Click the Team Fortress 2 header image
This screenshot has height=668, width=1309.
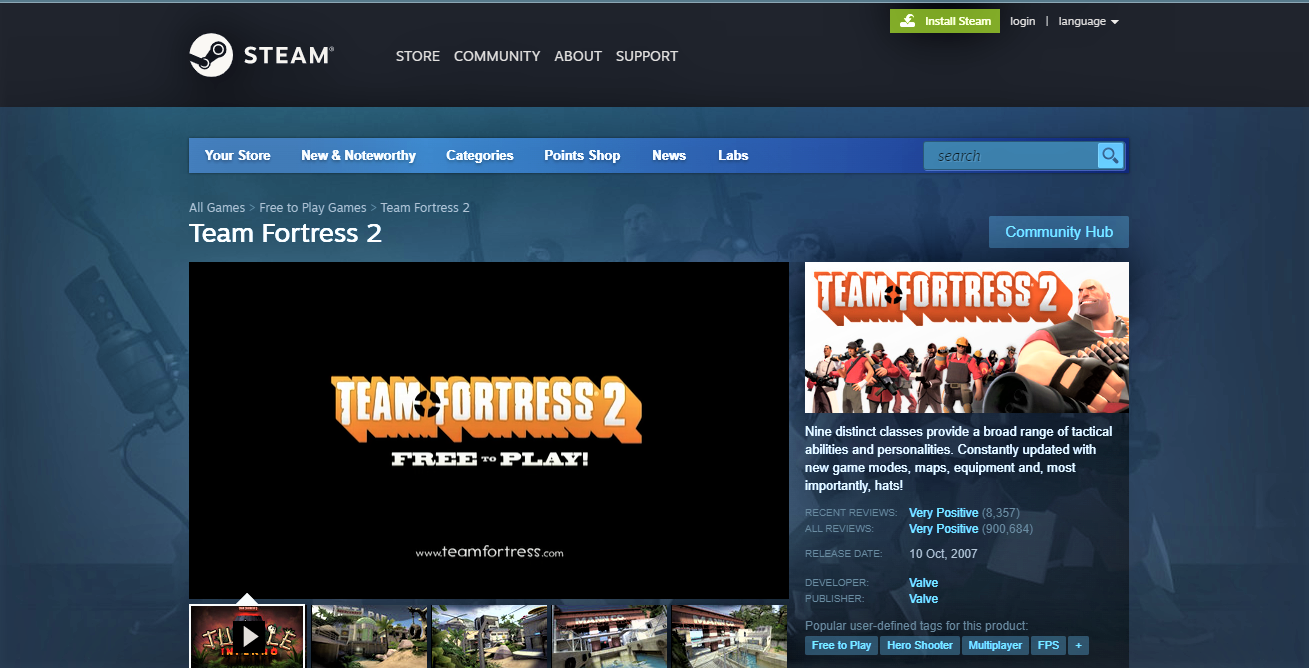coord(966,337)
